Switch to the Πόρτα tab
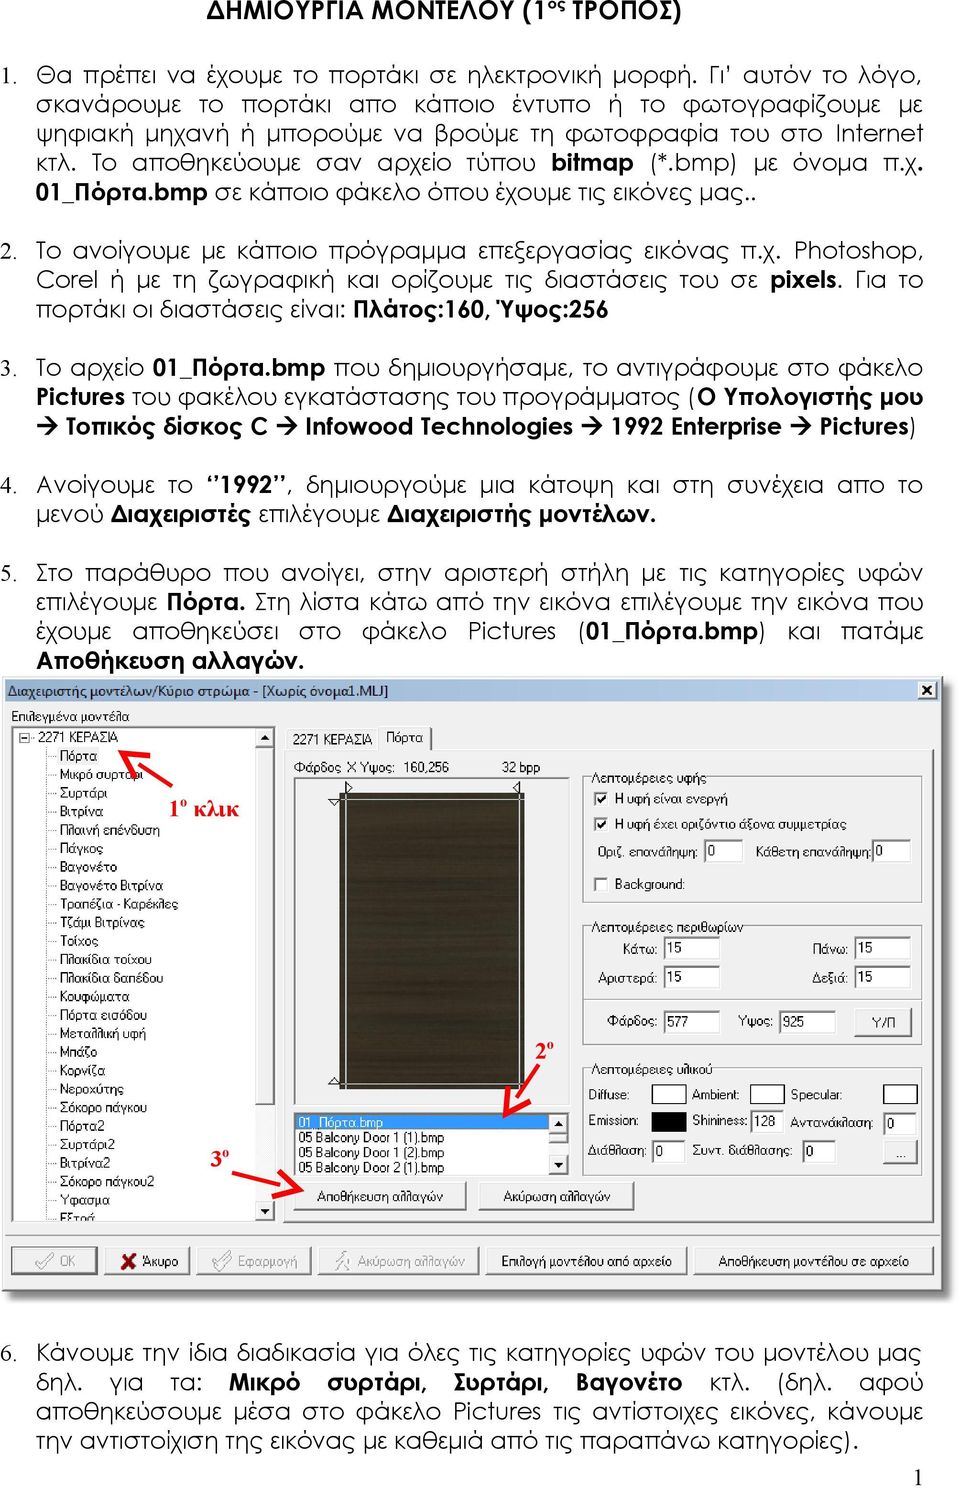The image size is (960, 1488). (x=405, y=737)
